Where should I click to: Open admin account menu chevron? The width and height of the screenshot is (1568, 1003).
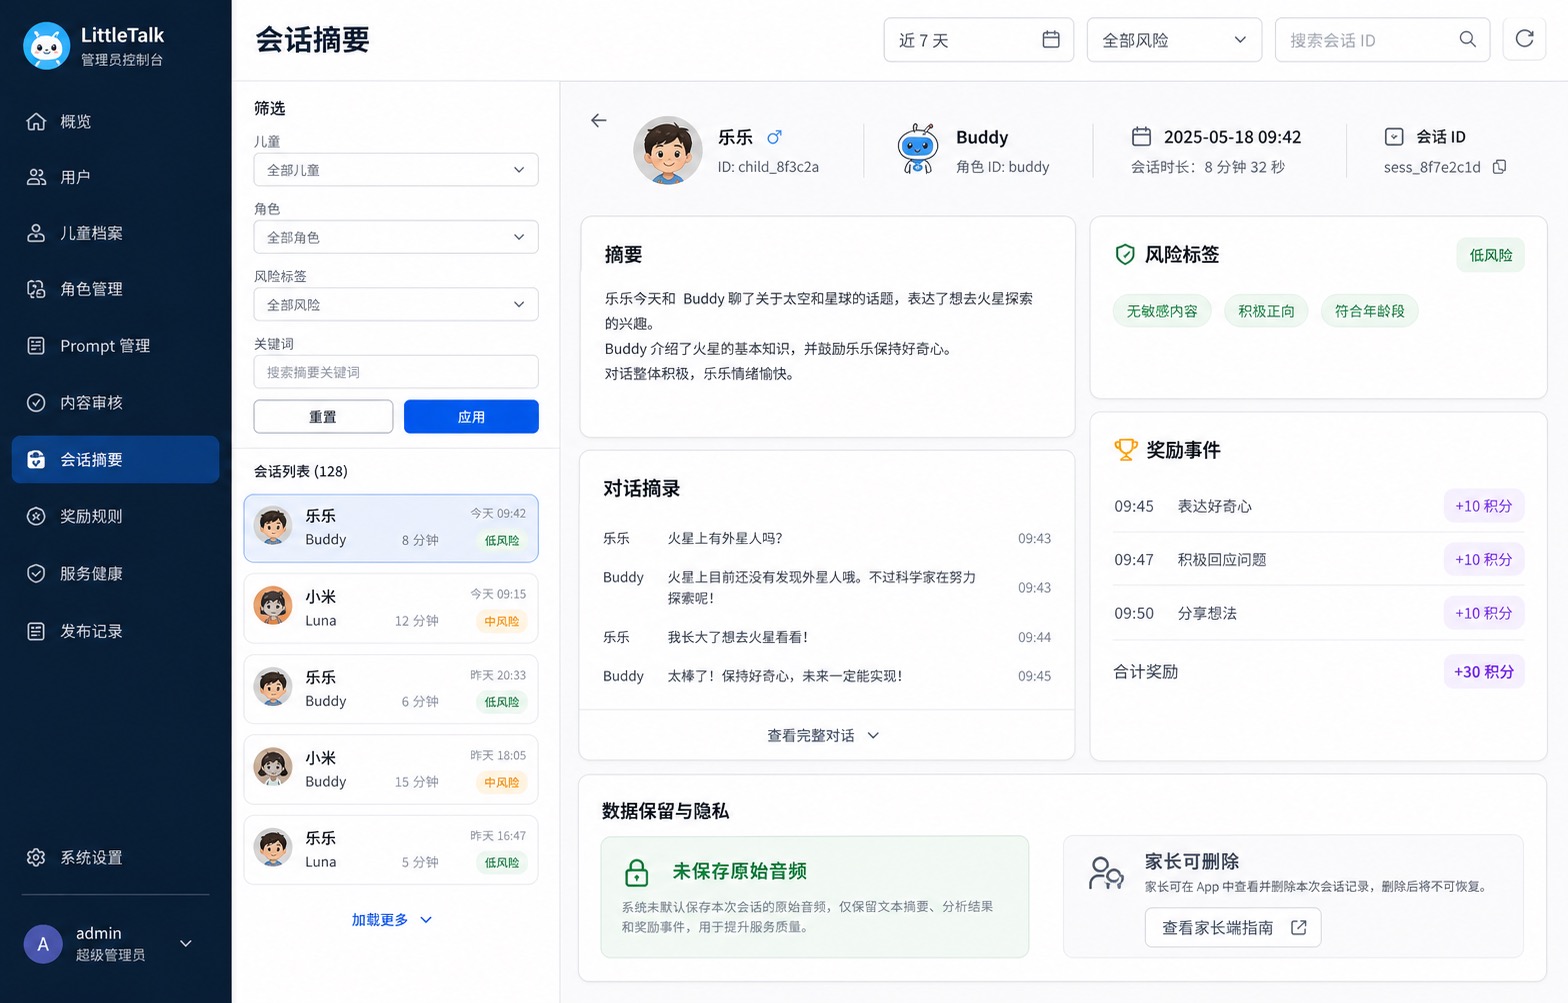click(185, 943)
